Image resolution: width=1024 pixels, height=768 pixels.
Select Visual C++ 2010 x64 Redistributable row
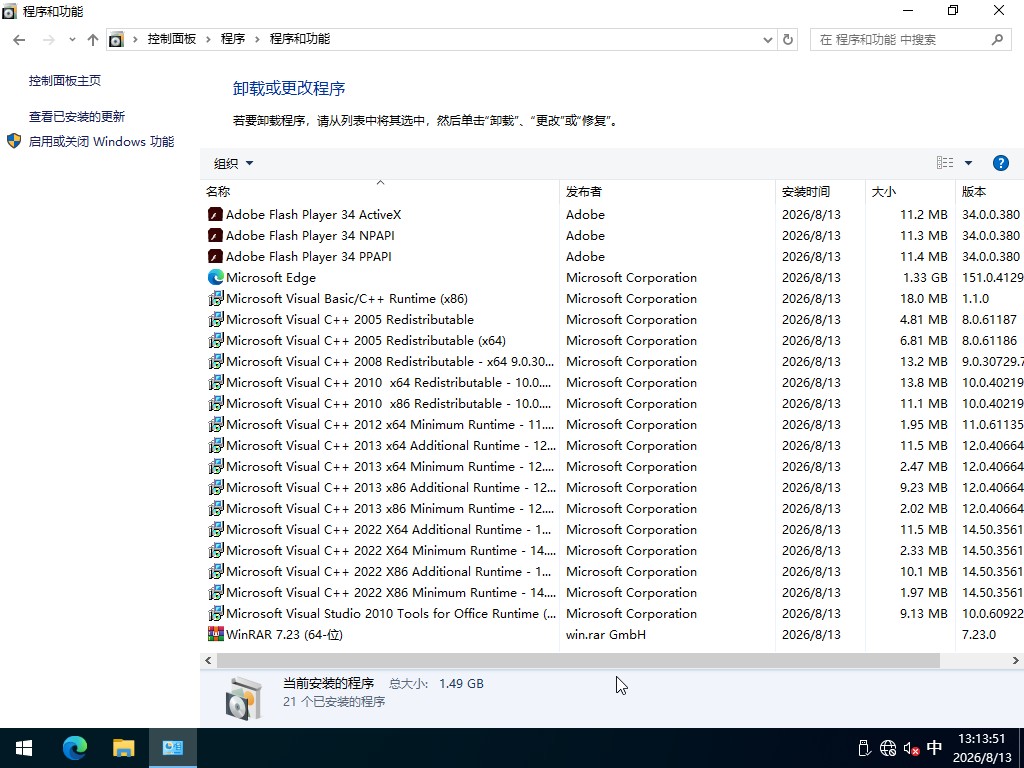click(x=612, y=382)
